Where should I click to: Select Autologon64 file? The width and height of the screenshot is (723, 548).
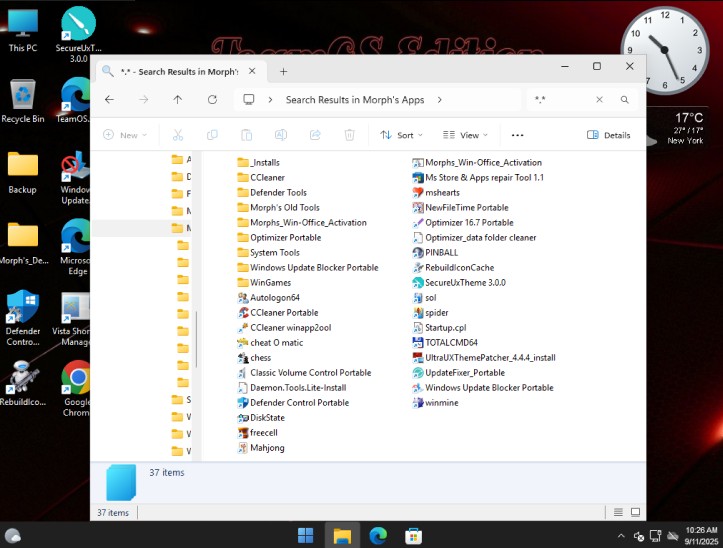coord(268,298)
